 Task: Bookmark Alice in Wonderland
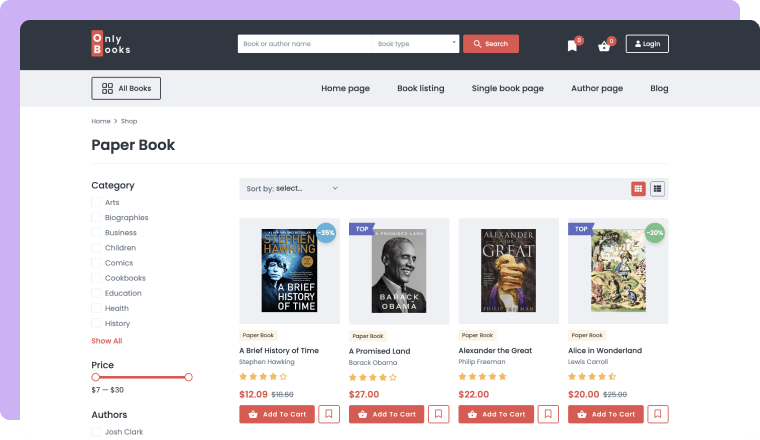[657, 414]
